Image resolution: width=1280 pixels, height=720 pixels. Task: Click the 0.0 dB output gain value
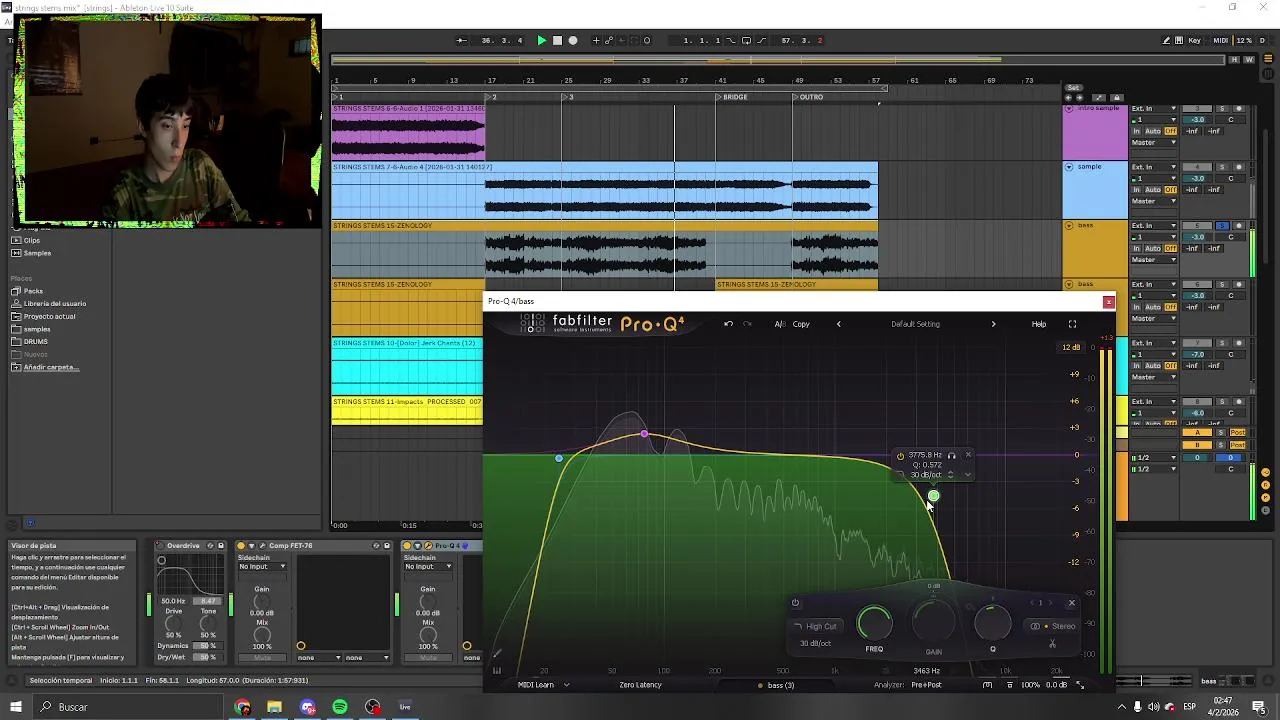point(1056,685)
